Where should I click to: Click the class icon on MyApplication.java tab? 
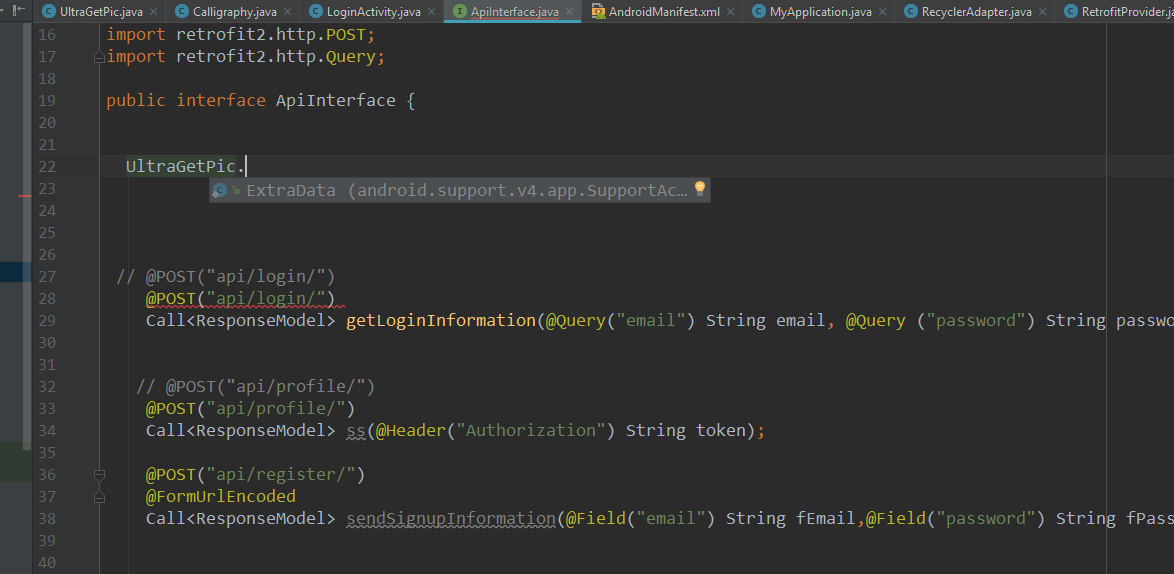(758, 12)
